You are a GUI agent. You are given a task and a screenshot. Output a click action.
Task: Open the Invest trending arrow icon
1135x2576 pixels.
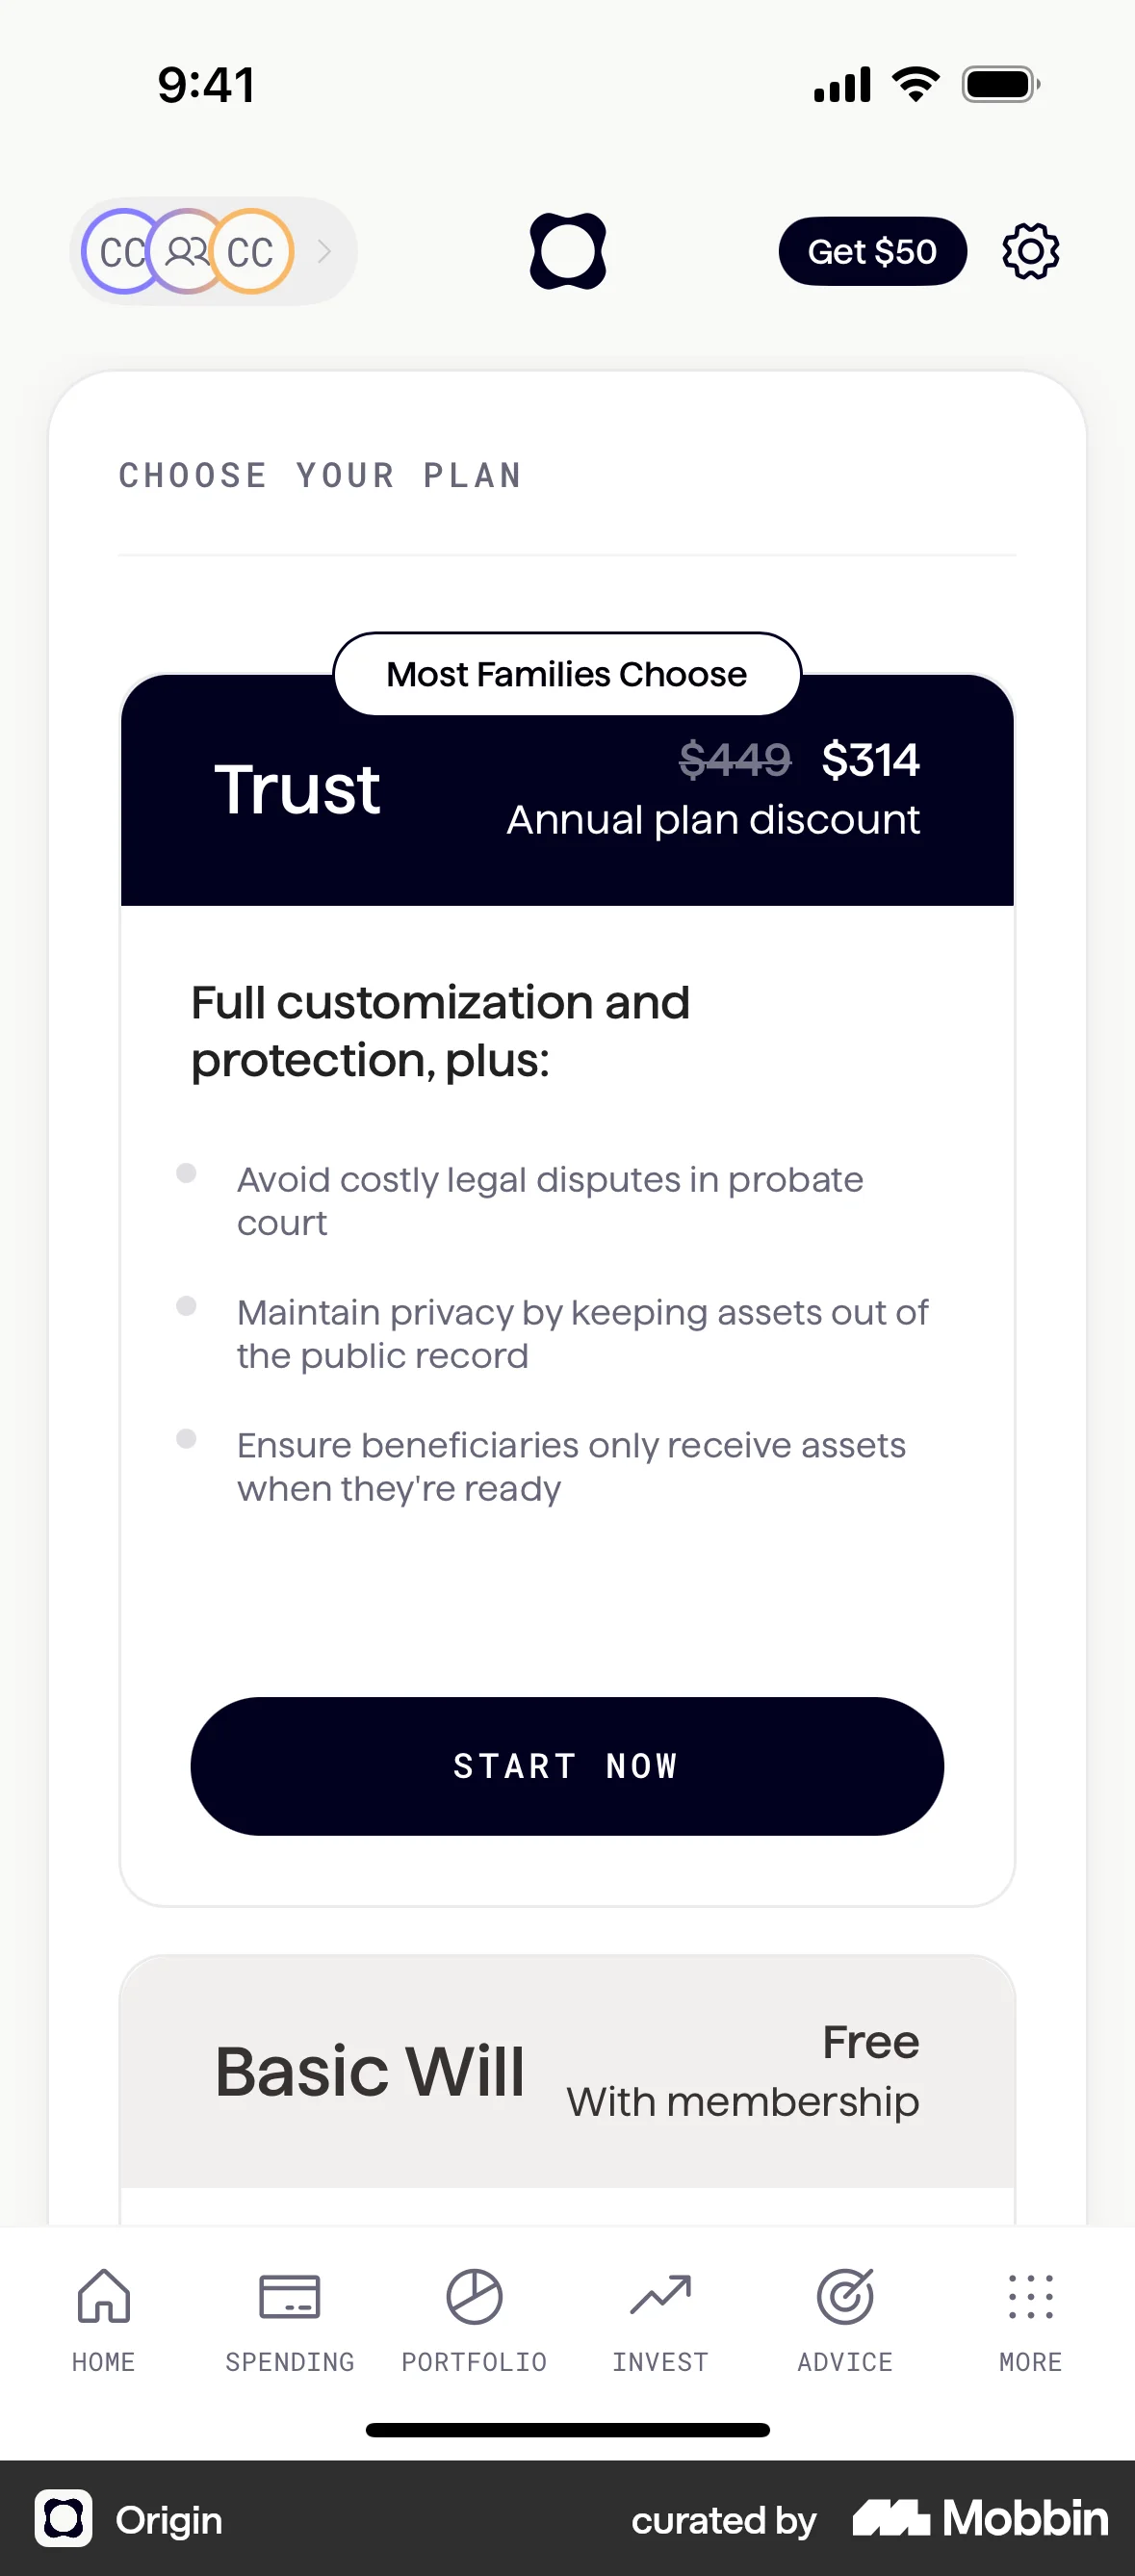click(660, 2297)
